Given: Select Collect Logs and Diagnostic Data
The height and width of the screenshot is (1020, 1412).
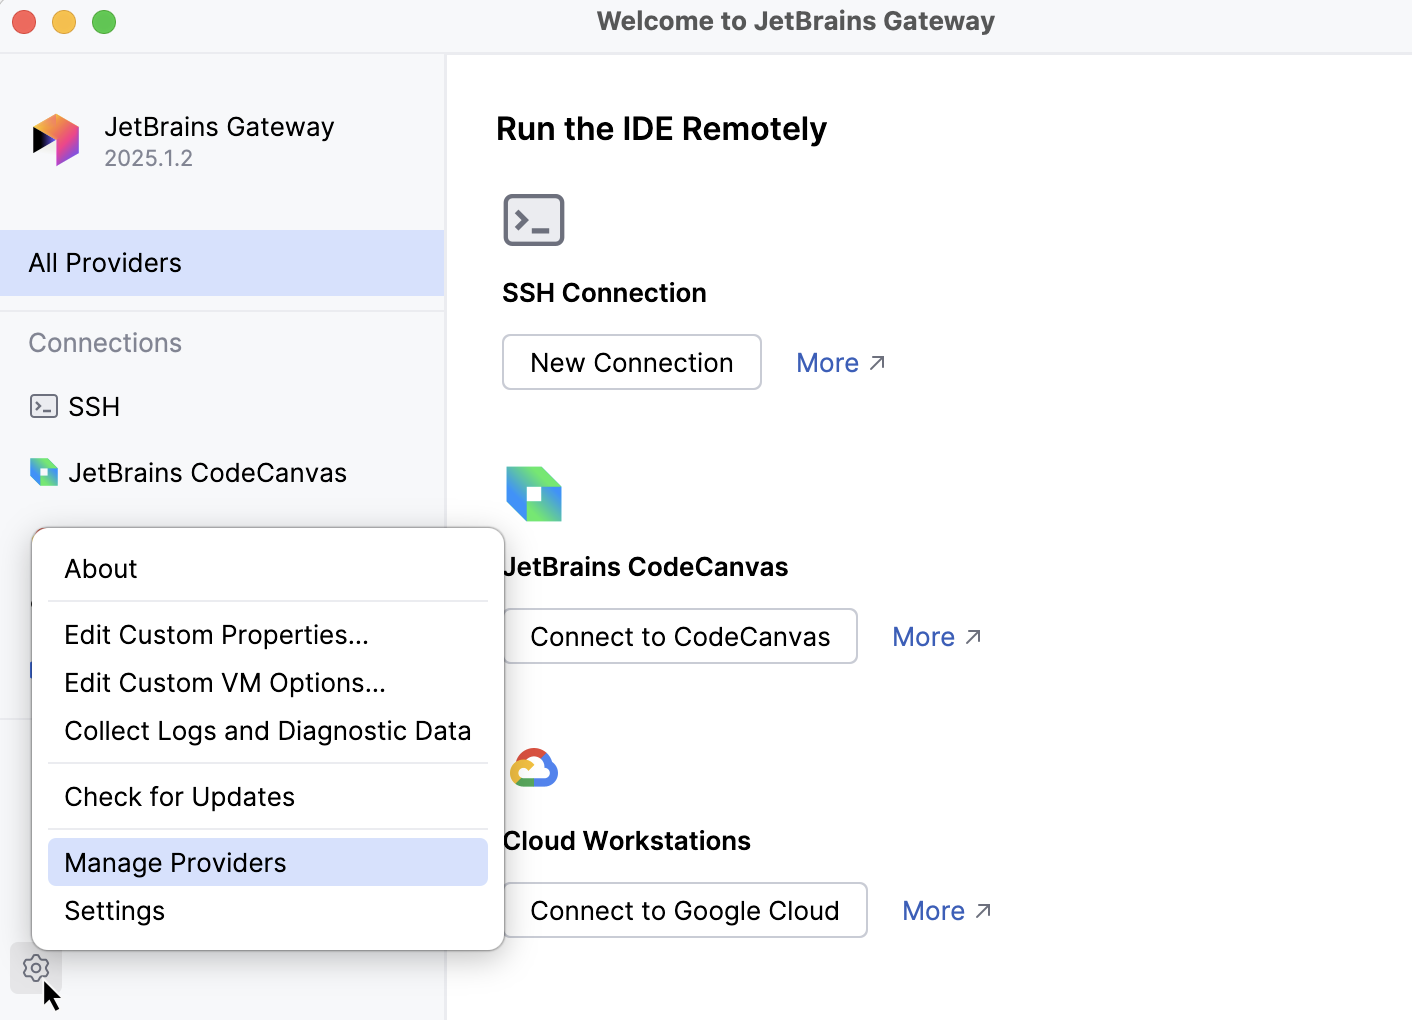Looking at the screenshot, I should pos(268,731).
